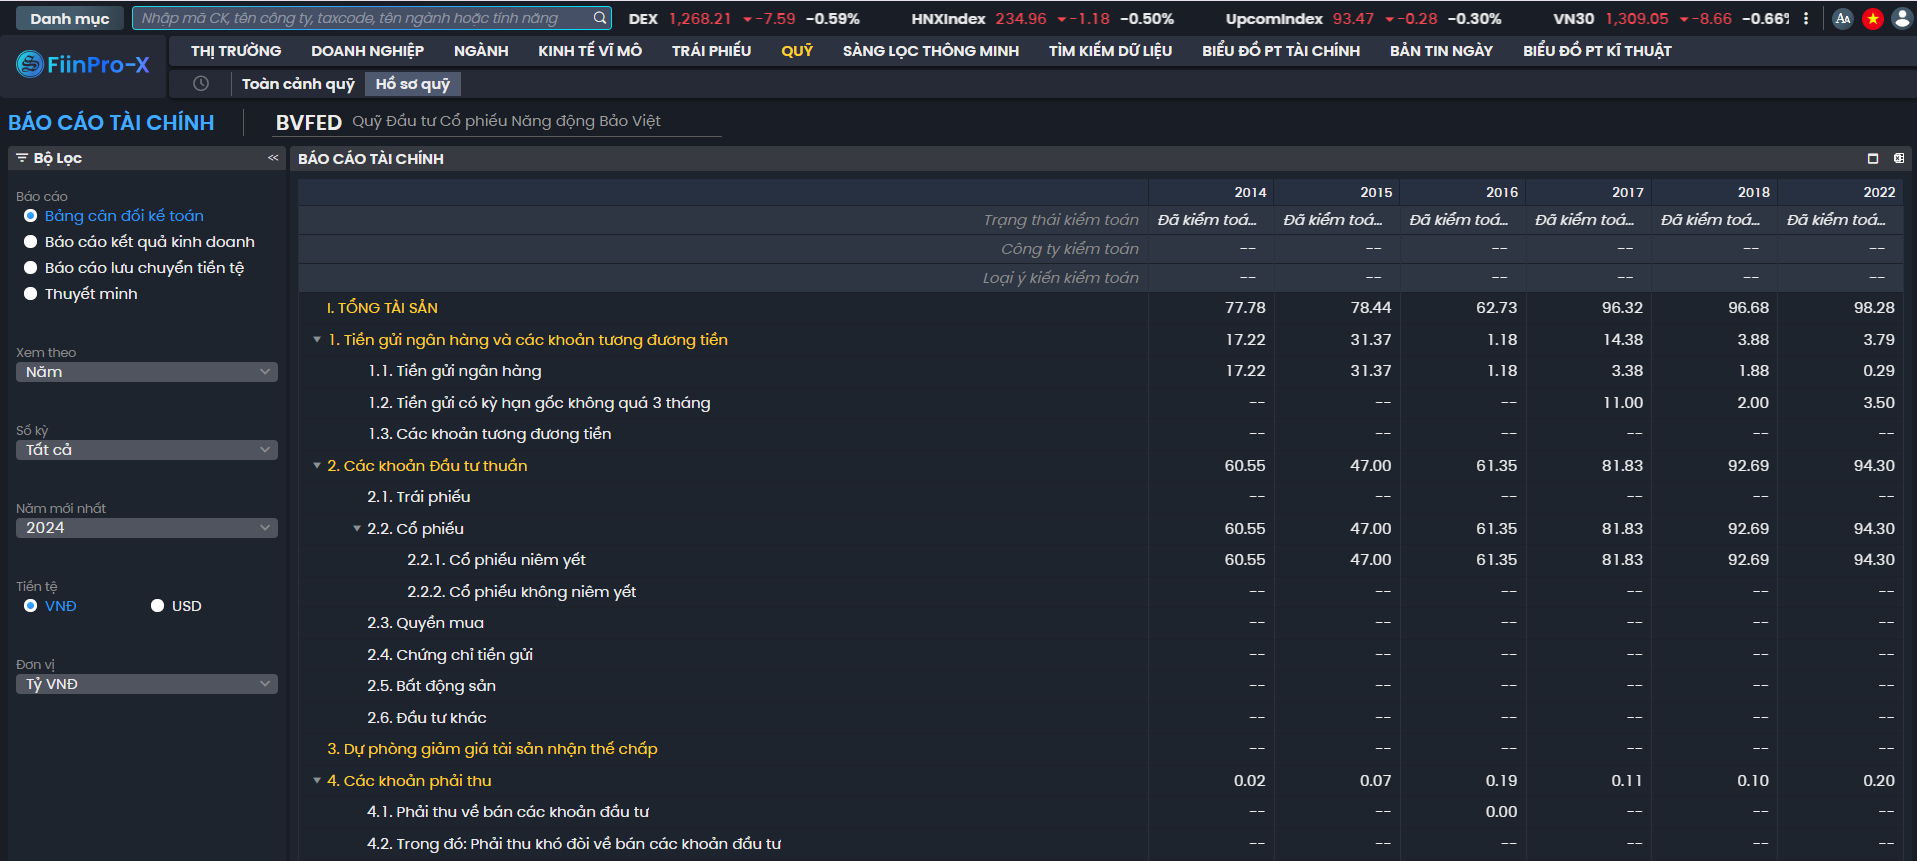
Task: Click the search magnifier icon
Action: [599, 18]
